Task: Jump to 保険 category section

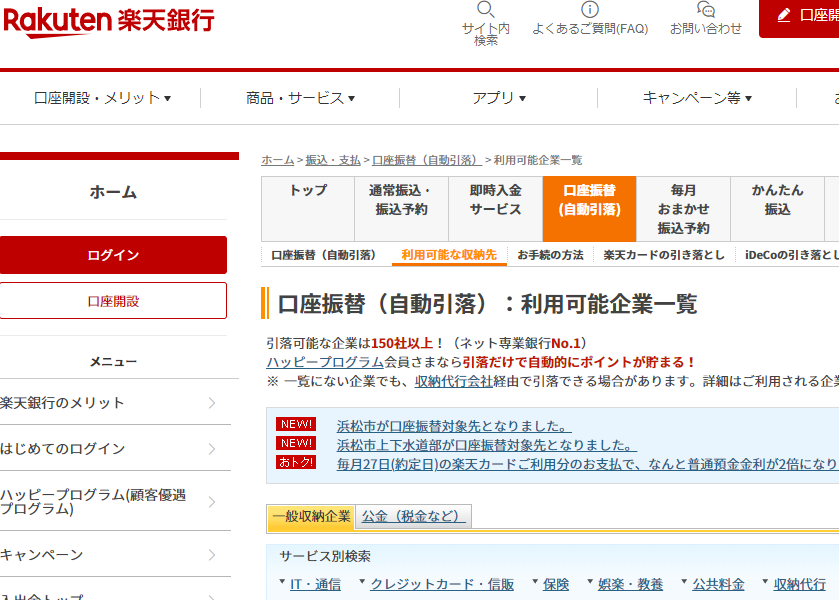Action: pyautogui.click(x=556, y=584)
